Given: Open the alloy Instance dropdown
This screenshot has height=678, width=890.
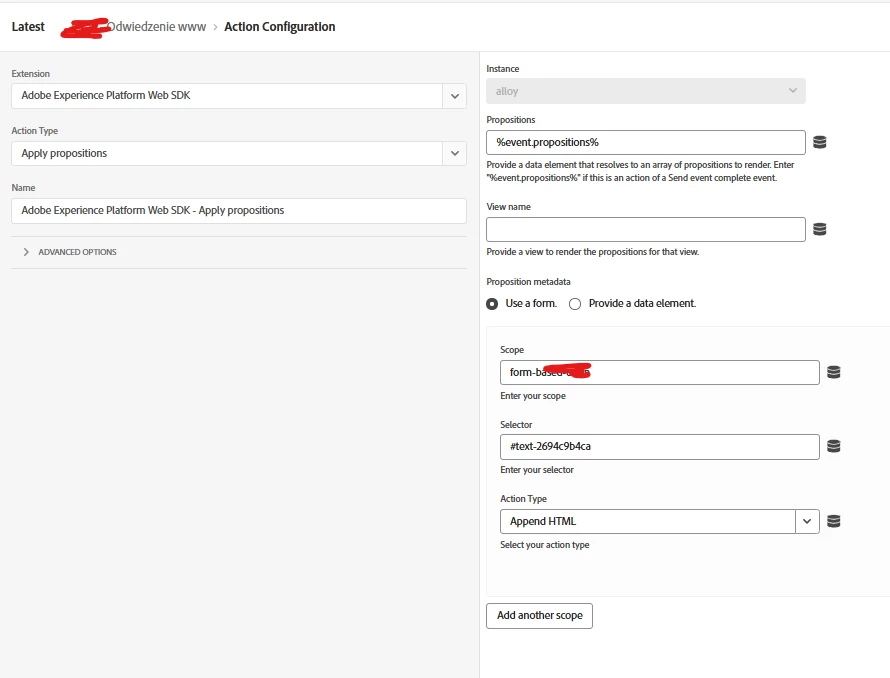Looking at the screenshot, I should (x=646, y=91).
